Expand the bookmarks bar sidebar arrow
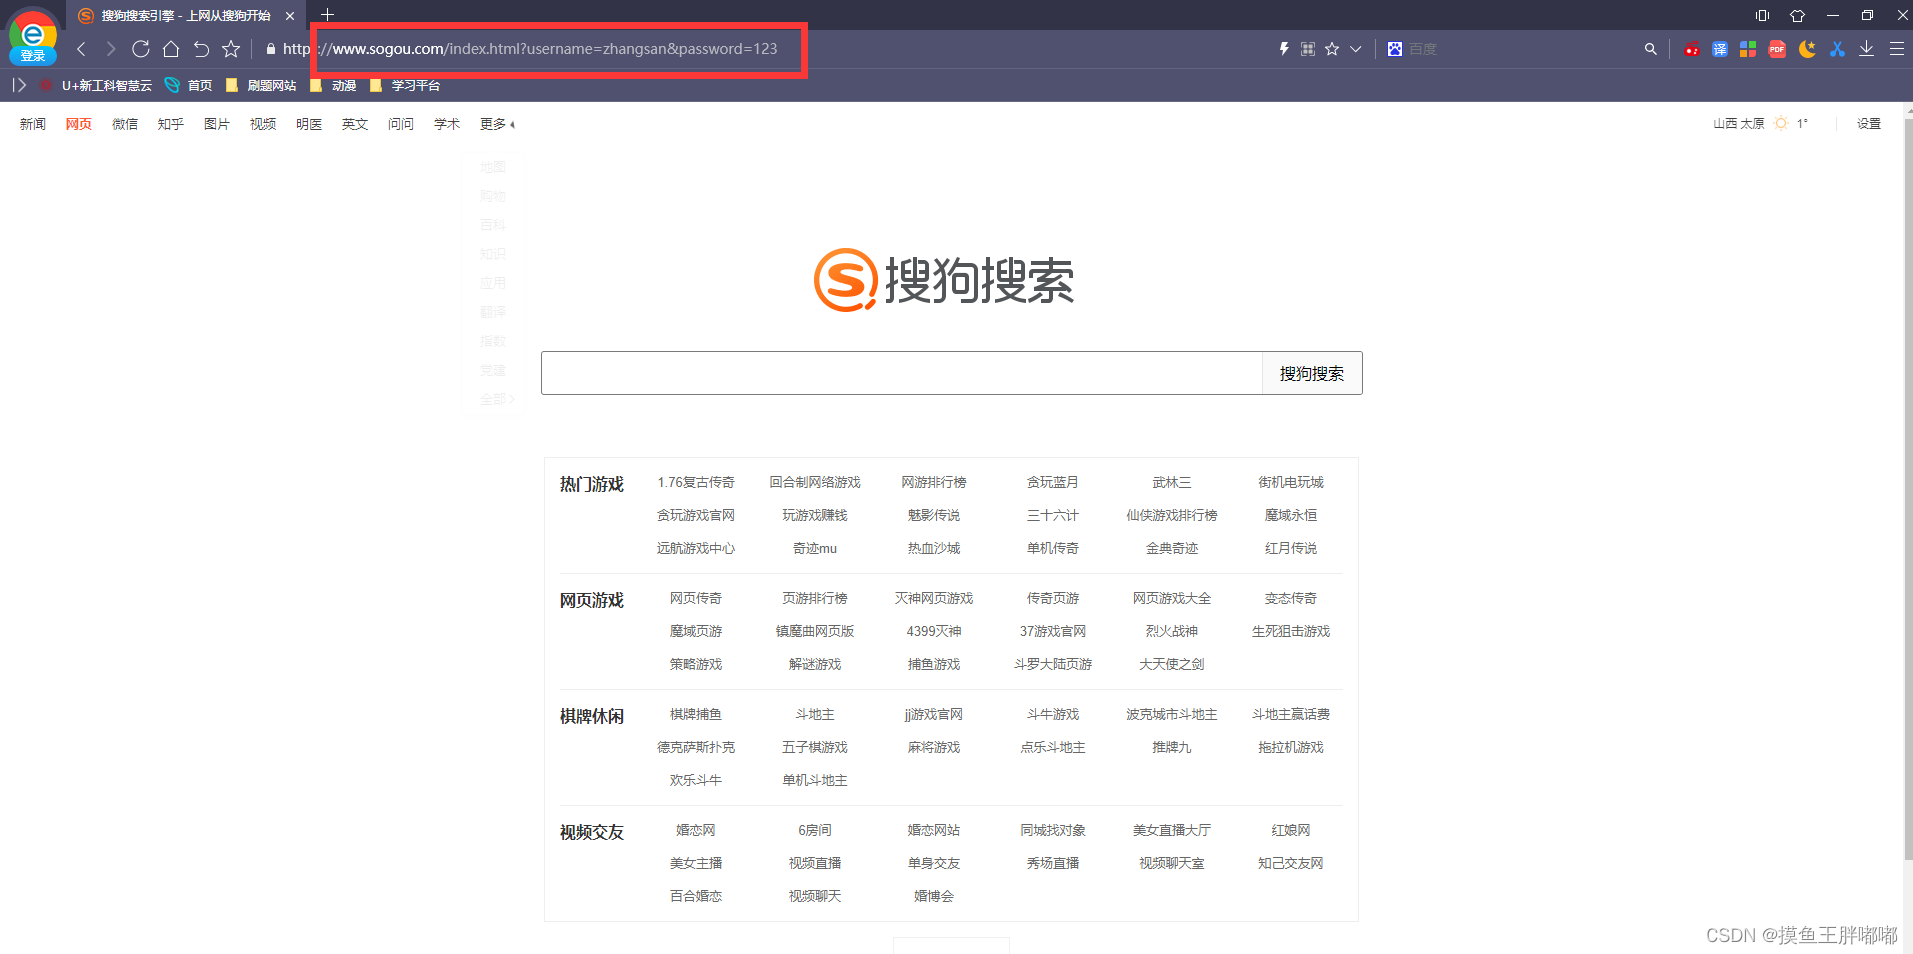 pyautogui.click(x=19, y=85)
